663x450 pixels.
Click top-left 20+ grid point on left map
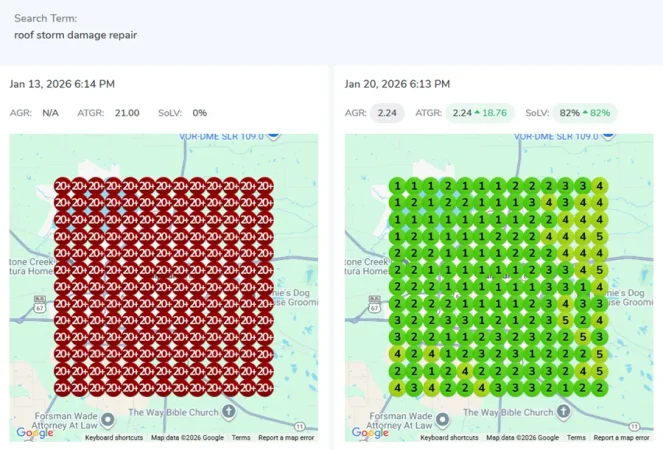pos(62,185)
